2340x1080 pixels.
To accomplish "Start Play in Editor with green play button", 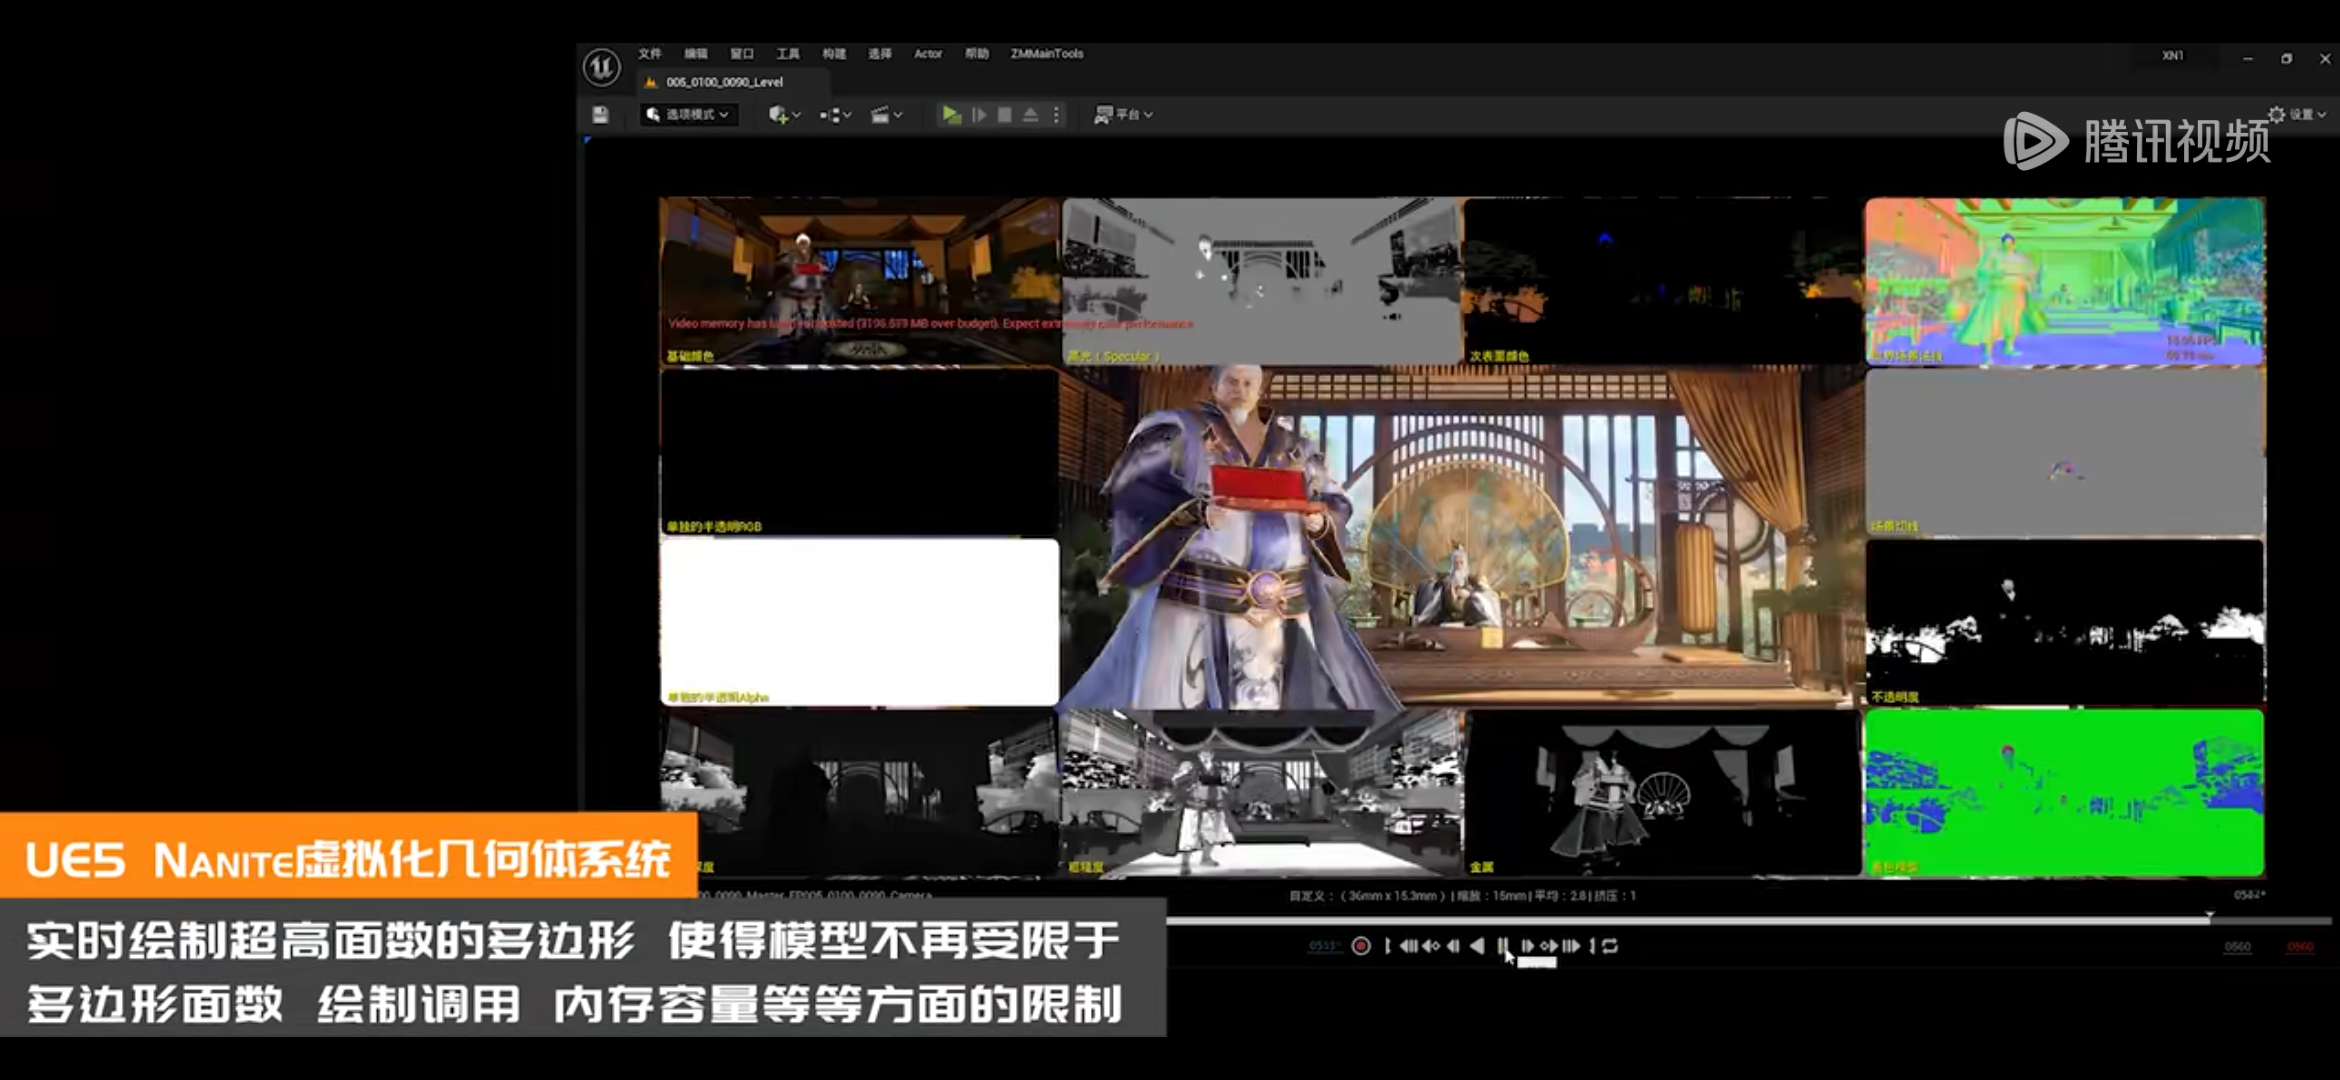I will 951,115.
